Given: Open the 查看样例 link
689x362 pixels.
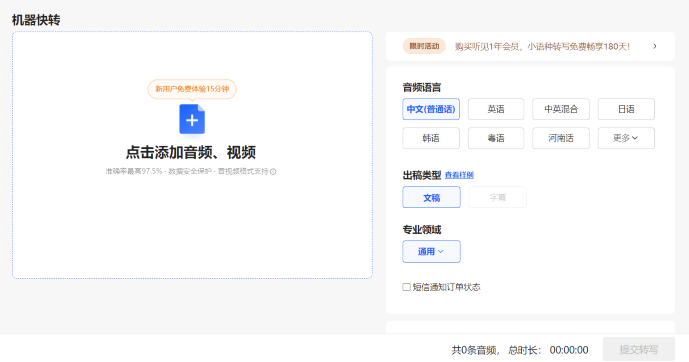Looking at the screenshot, I should click(459, 175).
